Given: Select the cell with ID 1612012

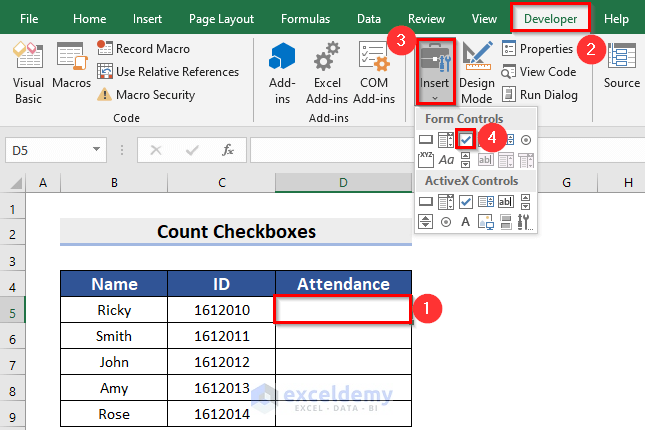Looking at the screenshot, I should point(222,362).
